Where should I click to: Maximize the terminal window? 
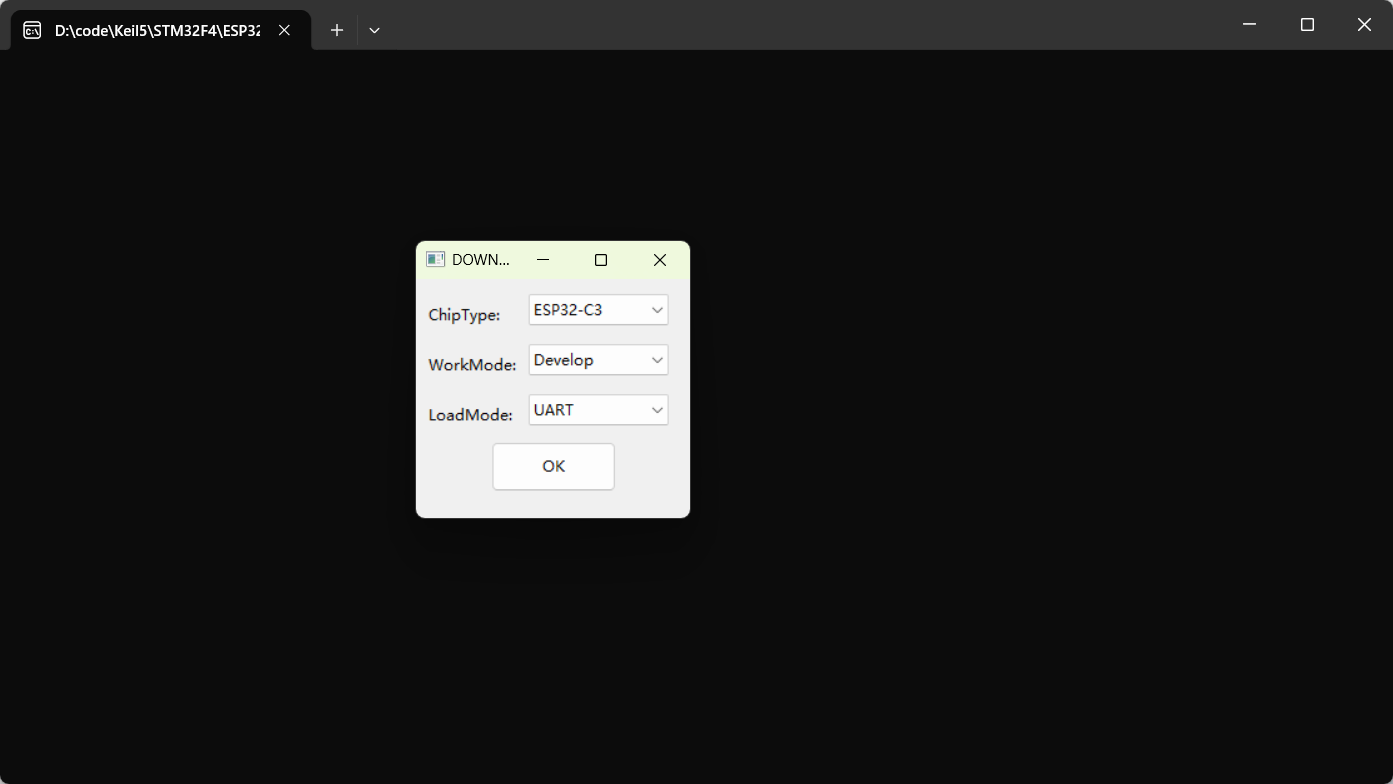[x=1307, y=24]
